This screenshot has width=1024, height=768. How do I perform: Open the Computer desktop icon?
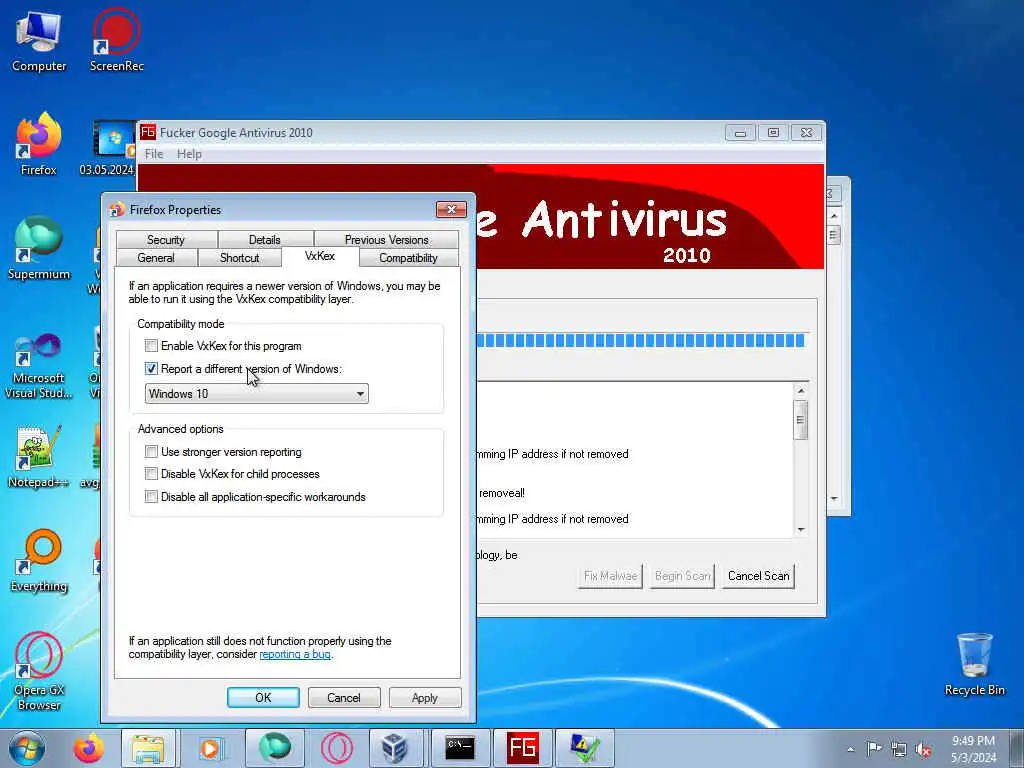[x=39, y=41]
